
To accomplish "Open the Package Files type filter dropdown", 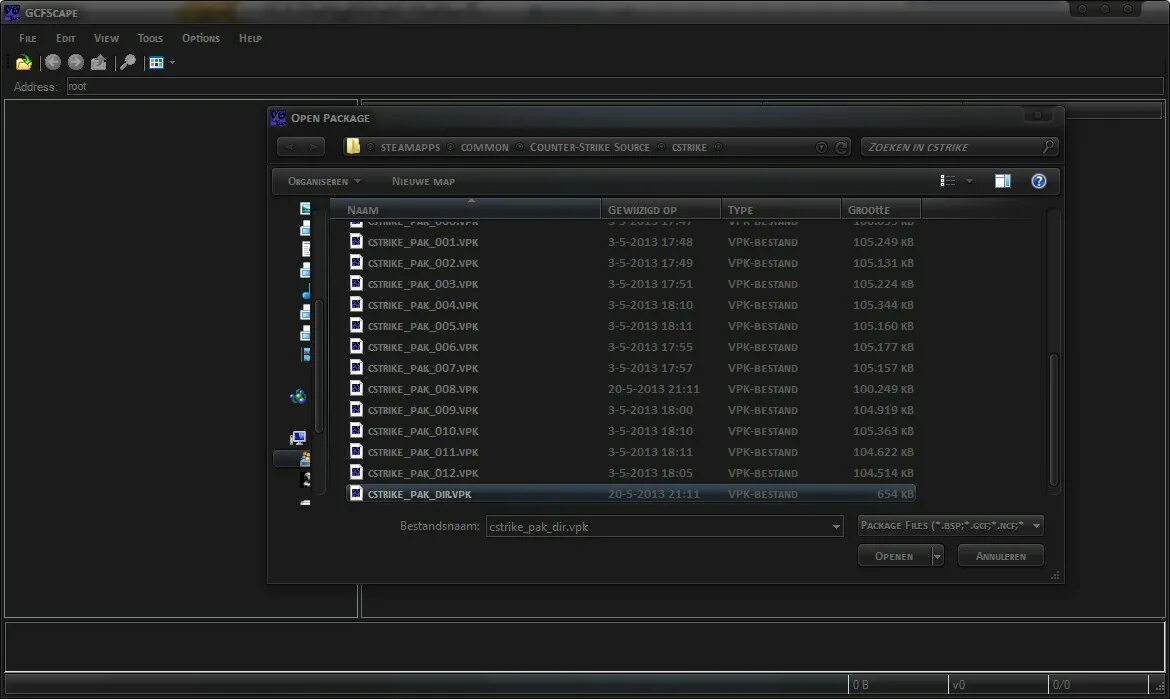I will coord(951,525).
